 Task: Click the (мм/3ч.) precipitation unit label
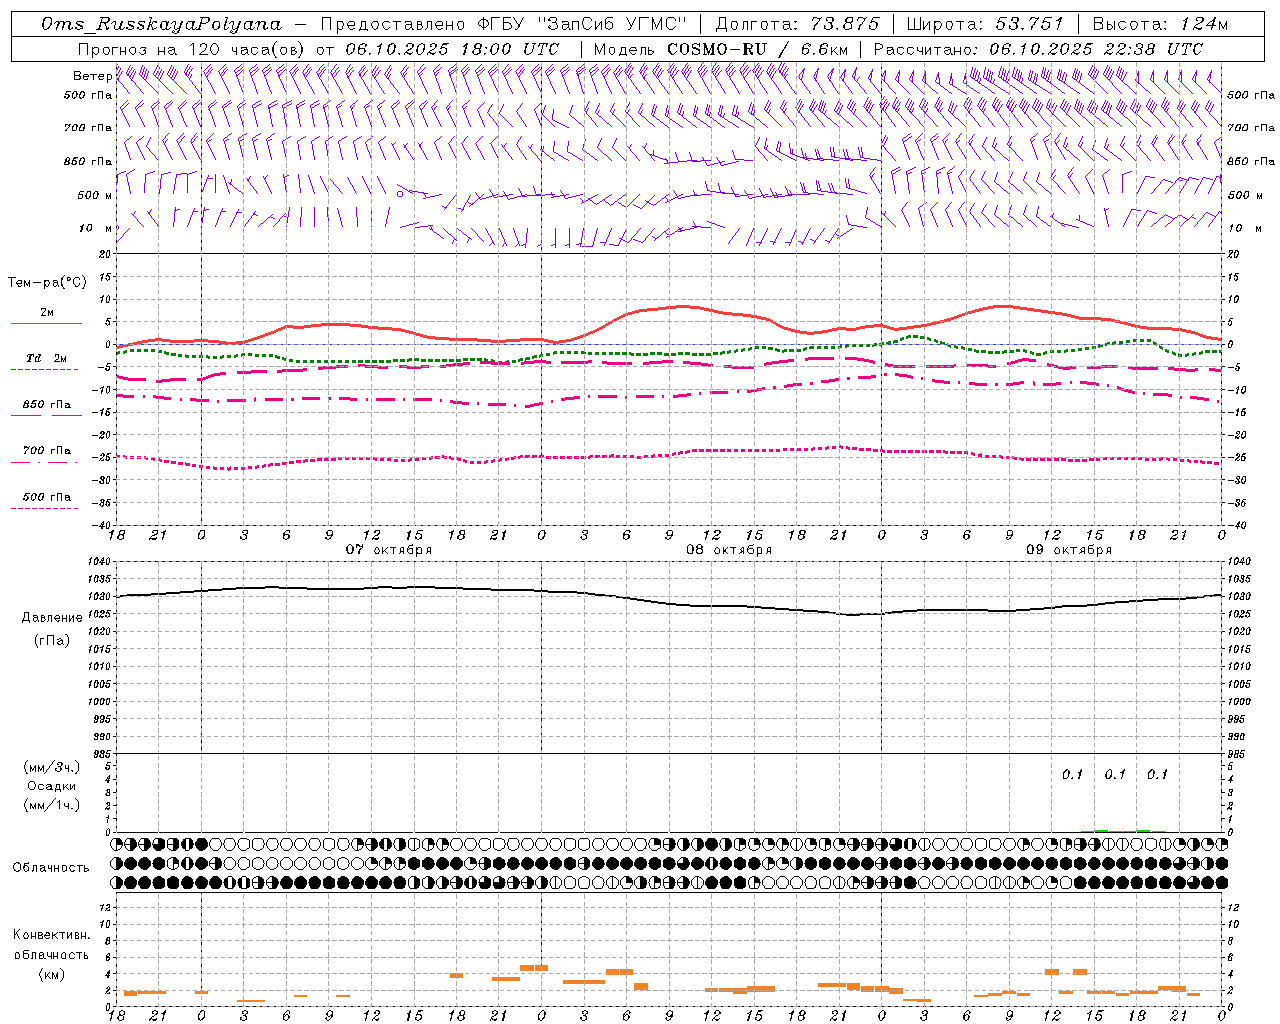coord(52,767)
